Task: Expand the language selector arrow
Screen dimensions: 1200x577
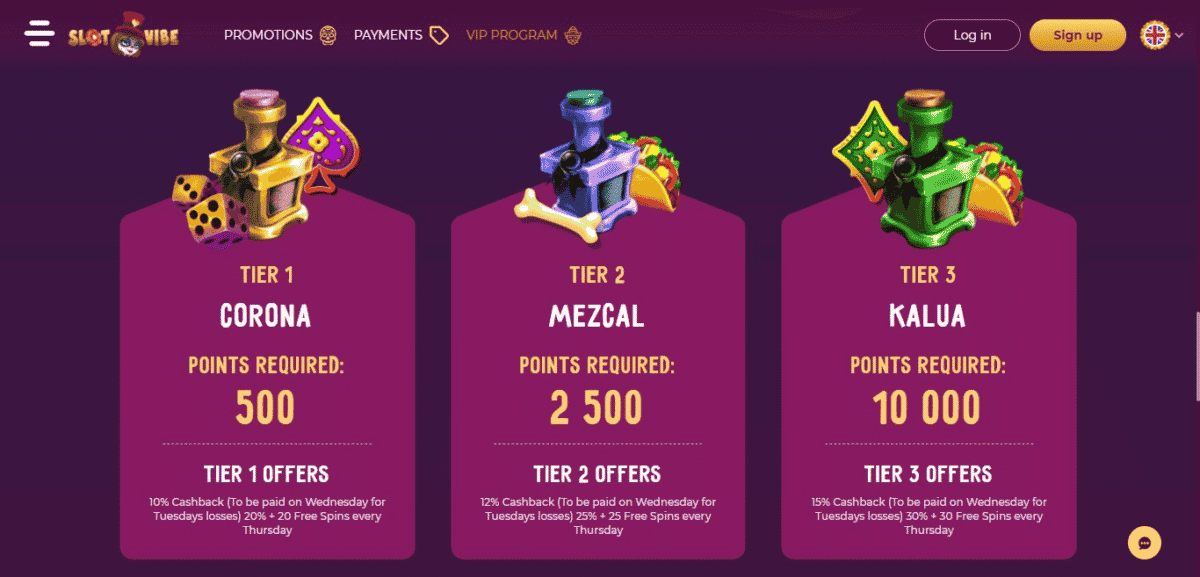Action: coord(1180,35)
